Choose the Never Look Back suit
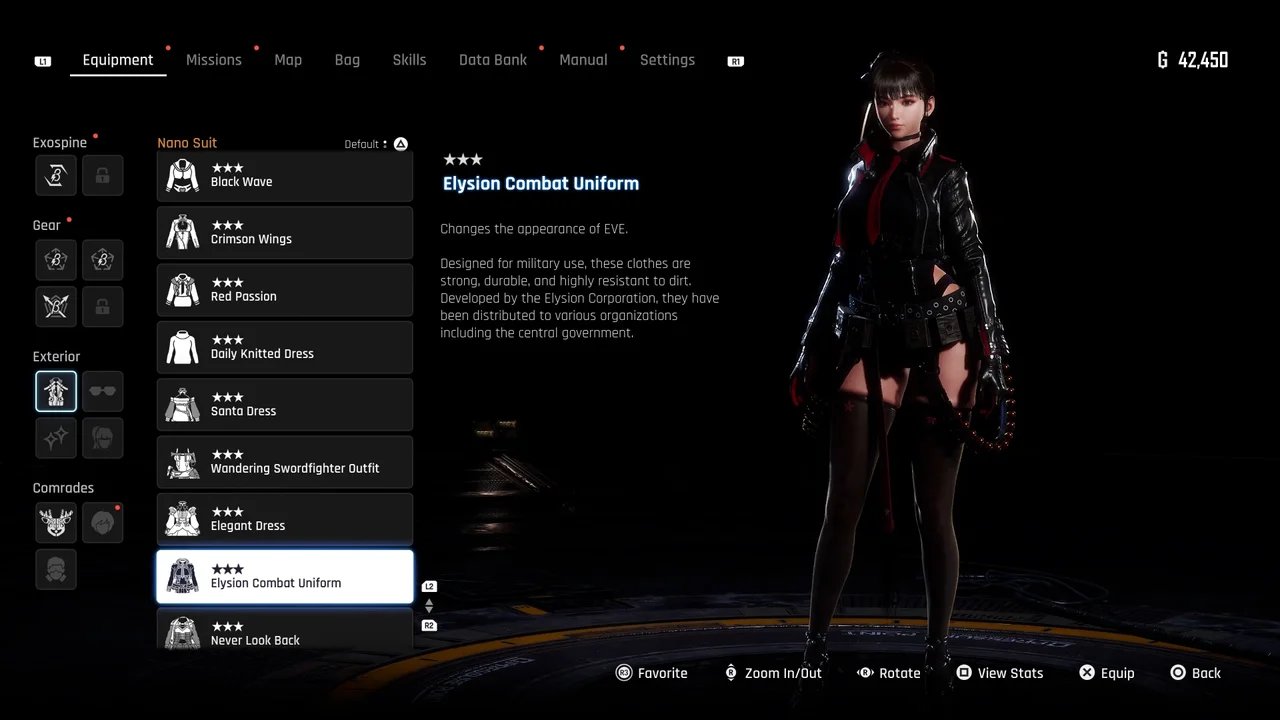 pyautogui.click(x=285, y=629)
